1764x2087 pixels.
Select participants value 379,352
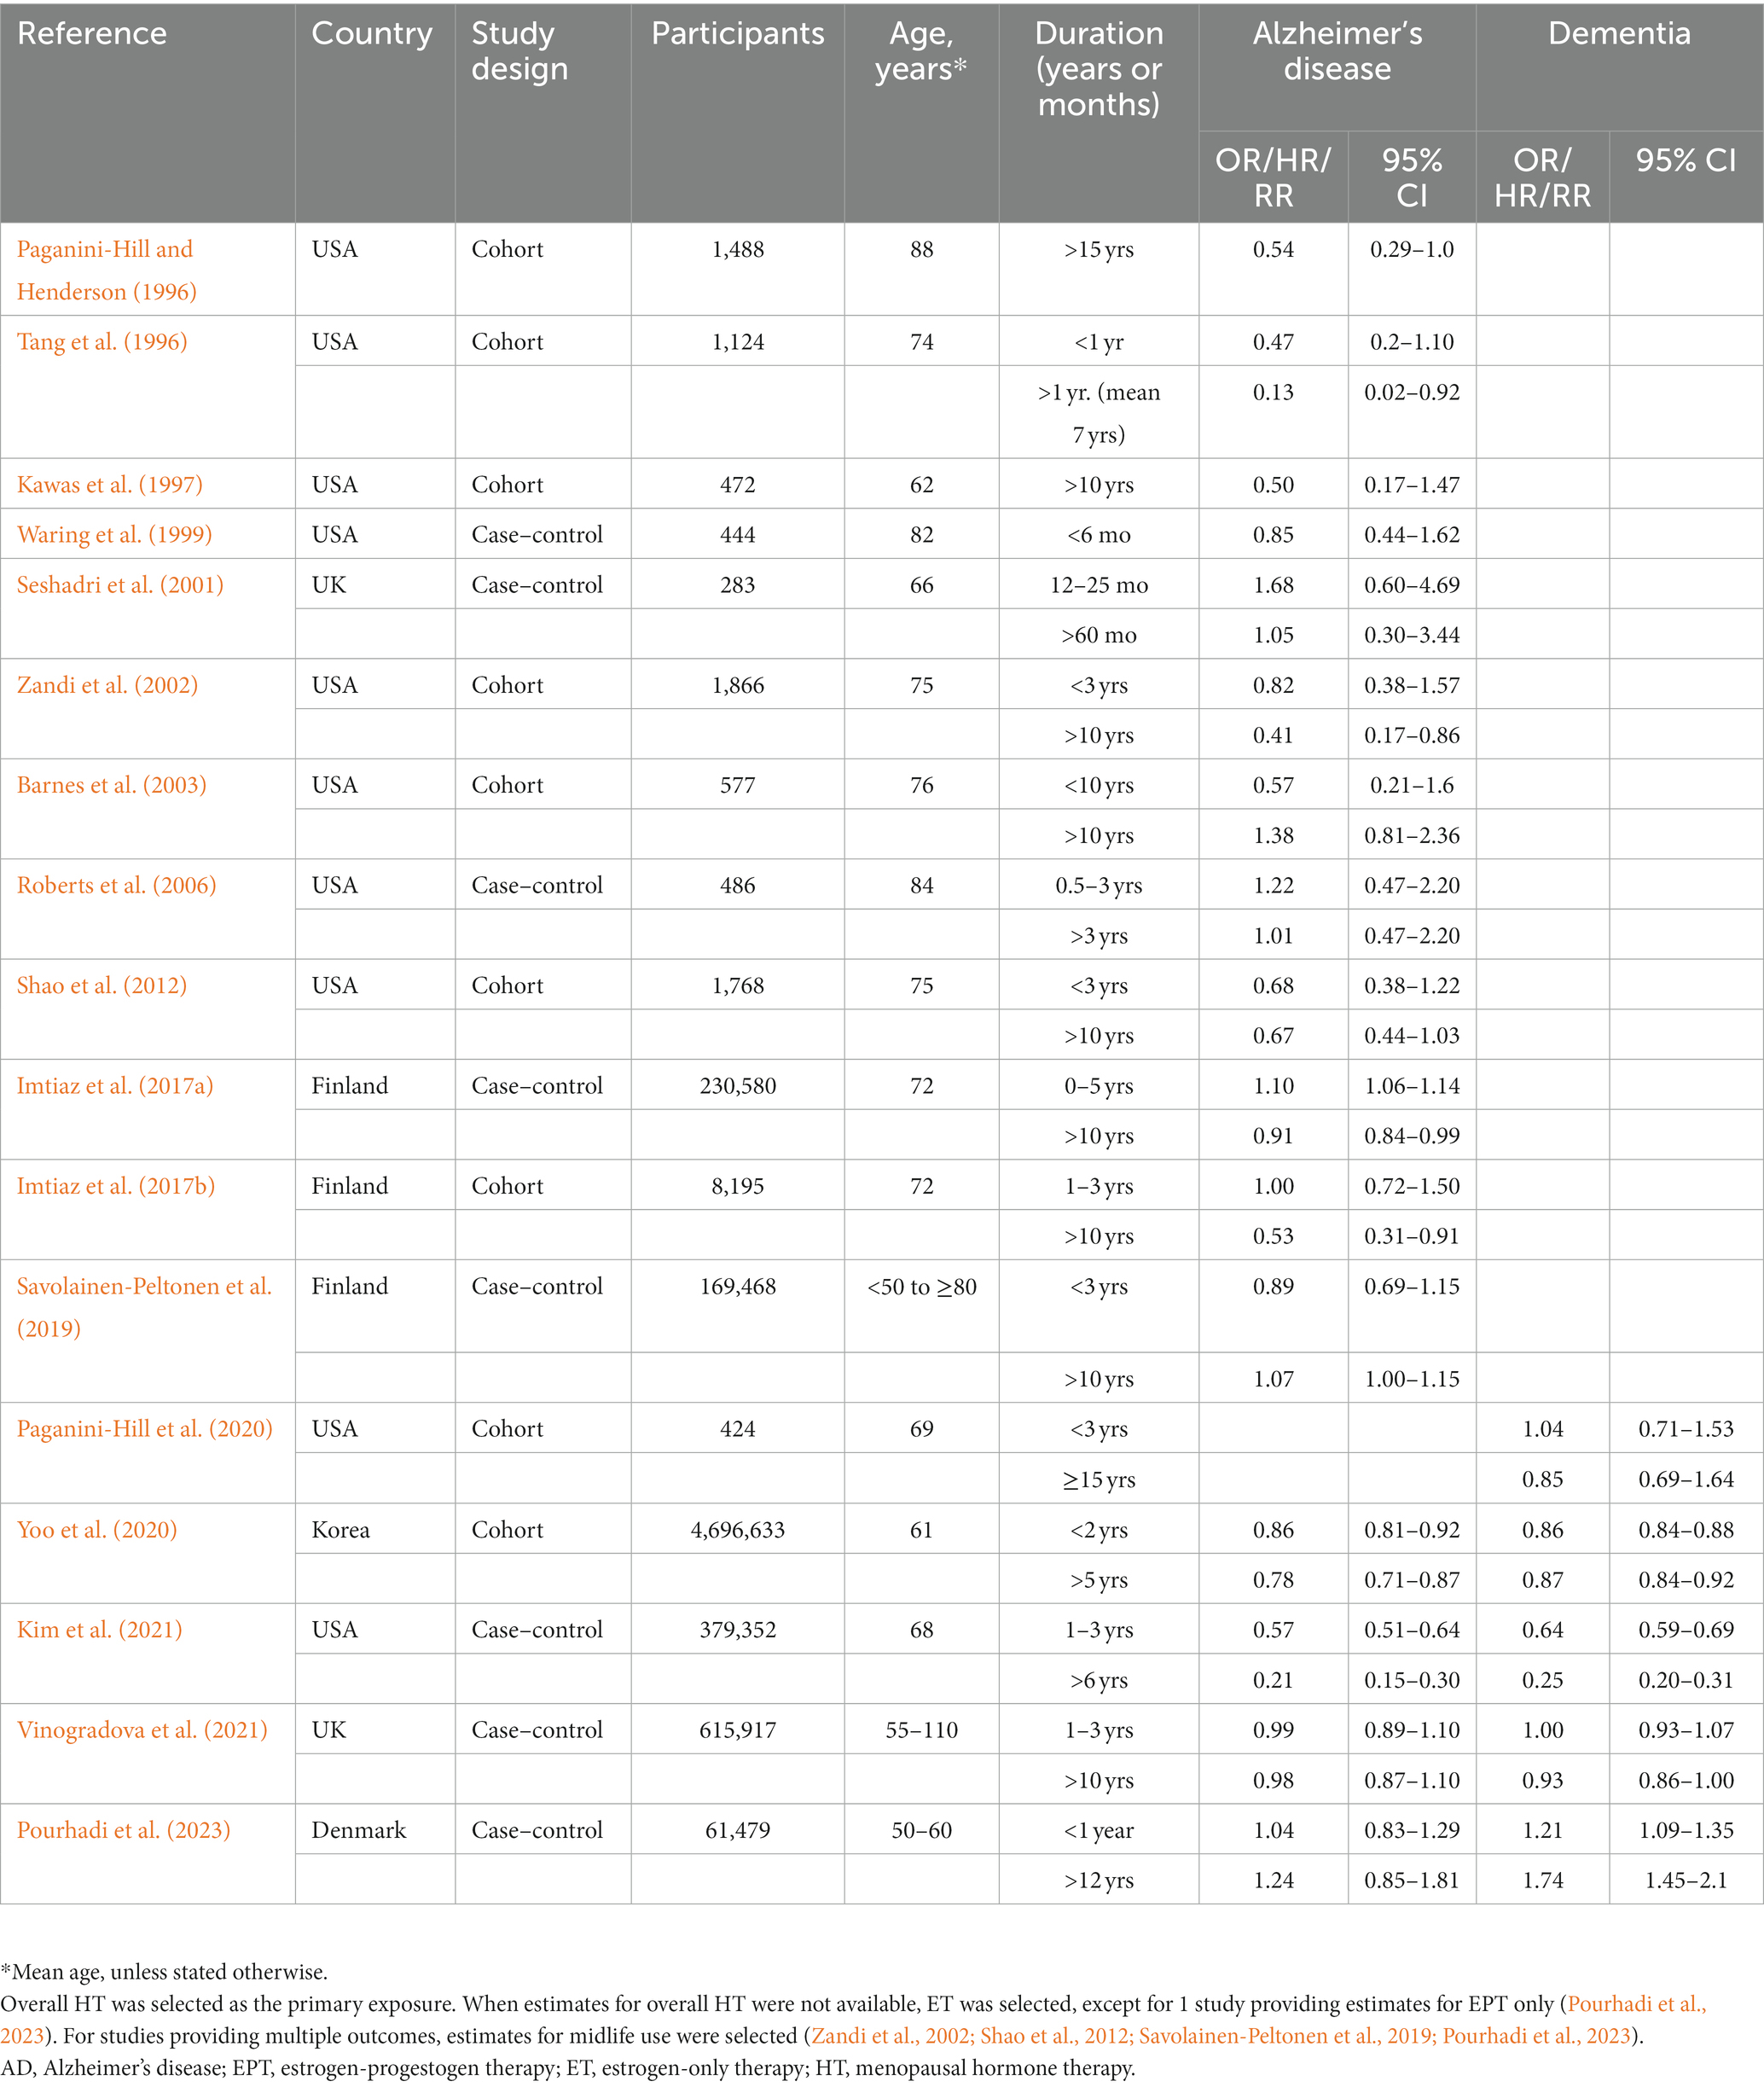click(738, 1630)
